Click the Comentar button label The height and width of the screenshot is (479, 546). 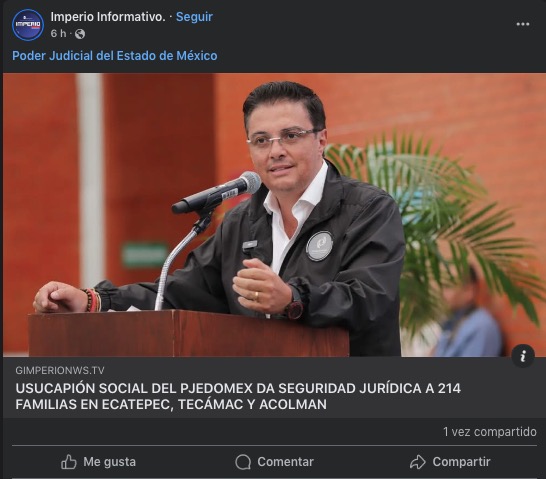[x=286, y=462]
